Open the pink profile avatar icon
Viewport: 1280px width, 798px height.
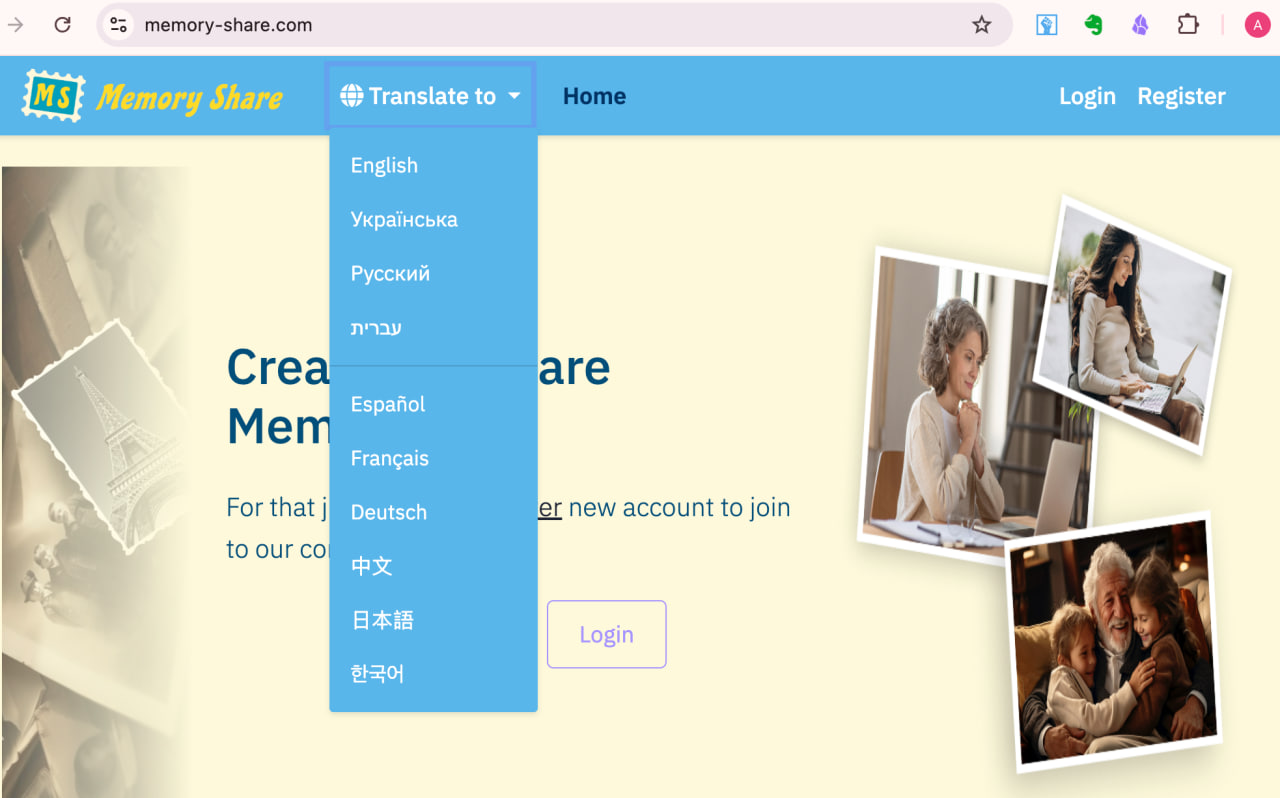tap(1256, 25)
